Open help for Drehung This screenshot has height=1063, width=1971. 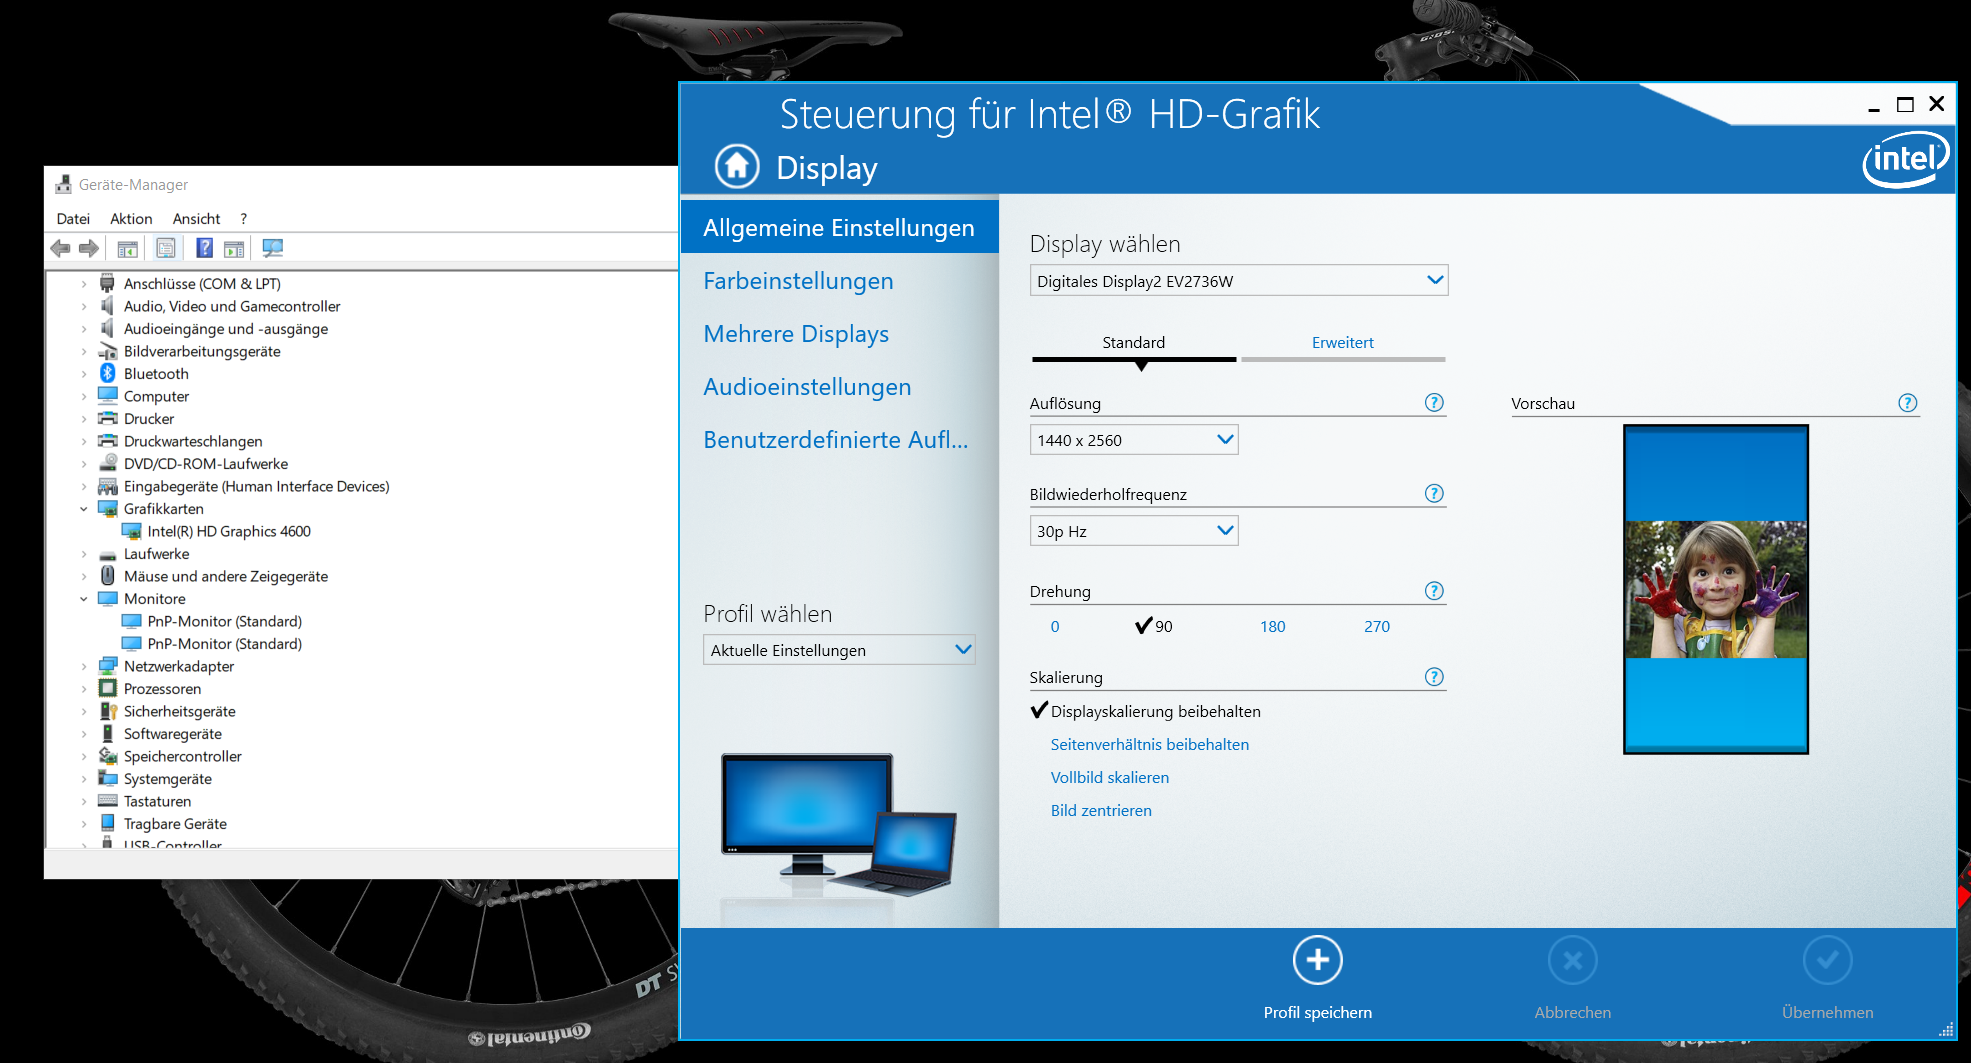coord(1434,590)
